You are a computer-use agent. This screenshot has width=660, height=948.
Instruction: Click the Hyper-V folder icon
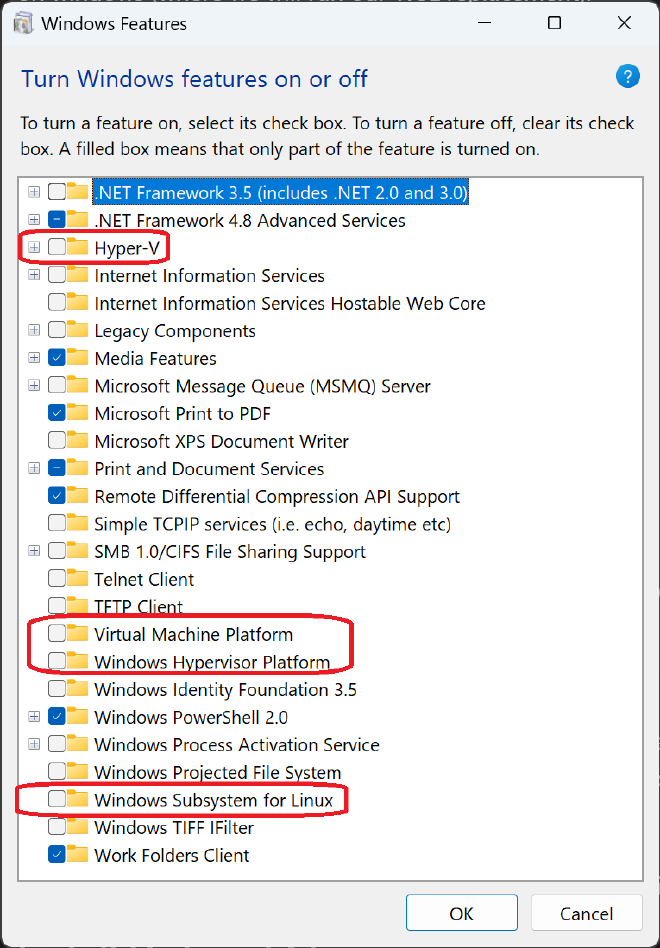78,247
